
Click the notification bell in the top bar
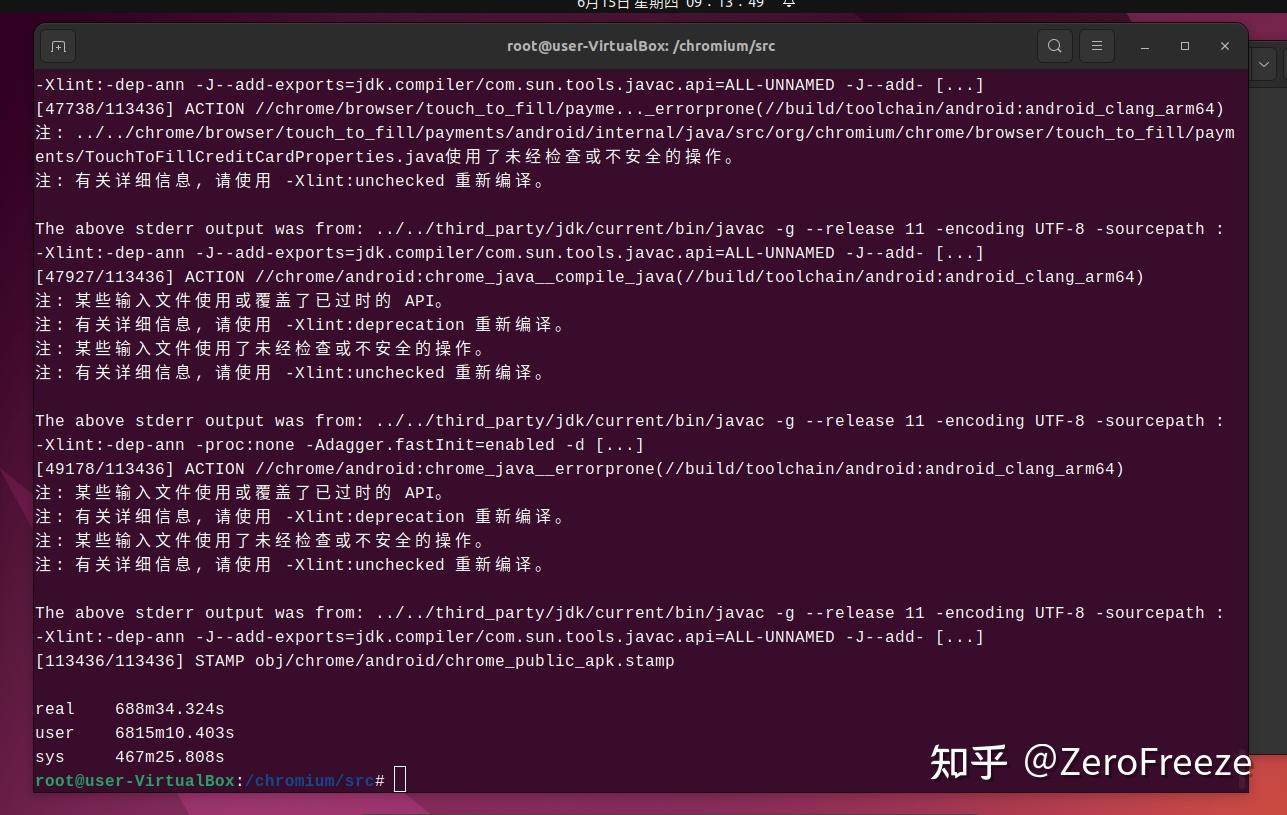point(787,4)
